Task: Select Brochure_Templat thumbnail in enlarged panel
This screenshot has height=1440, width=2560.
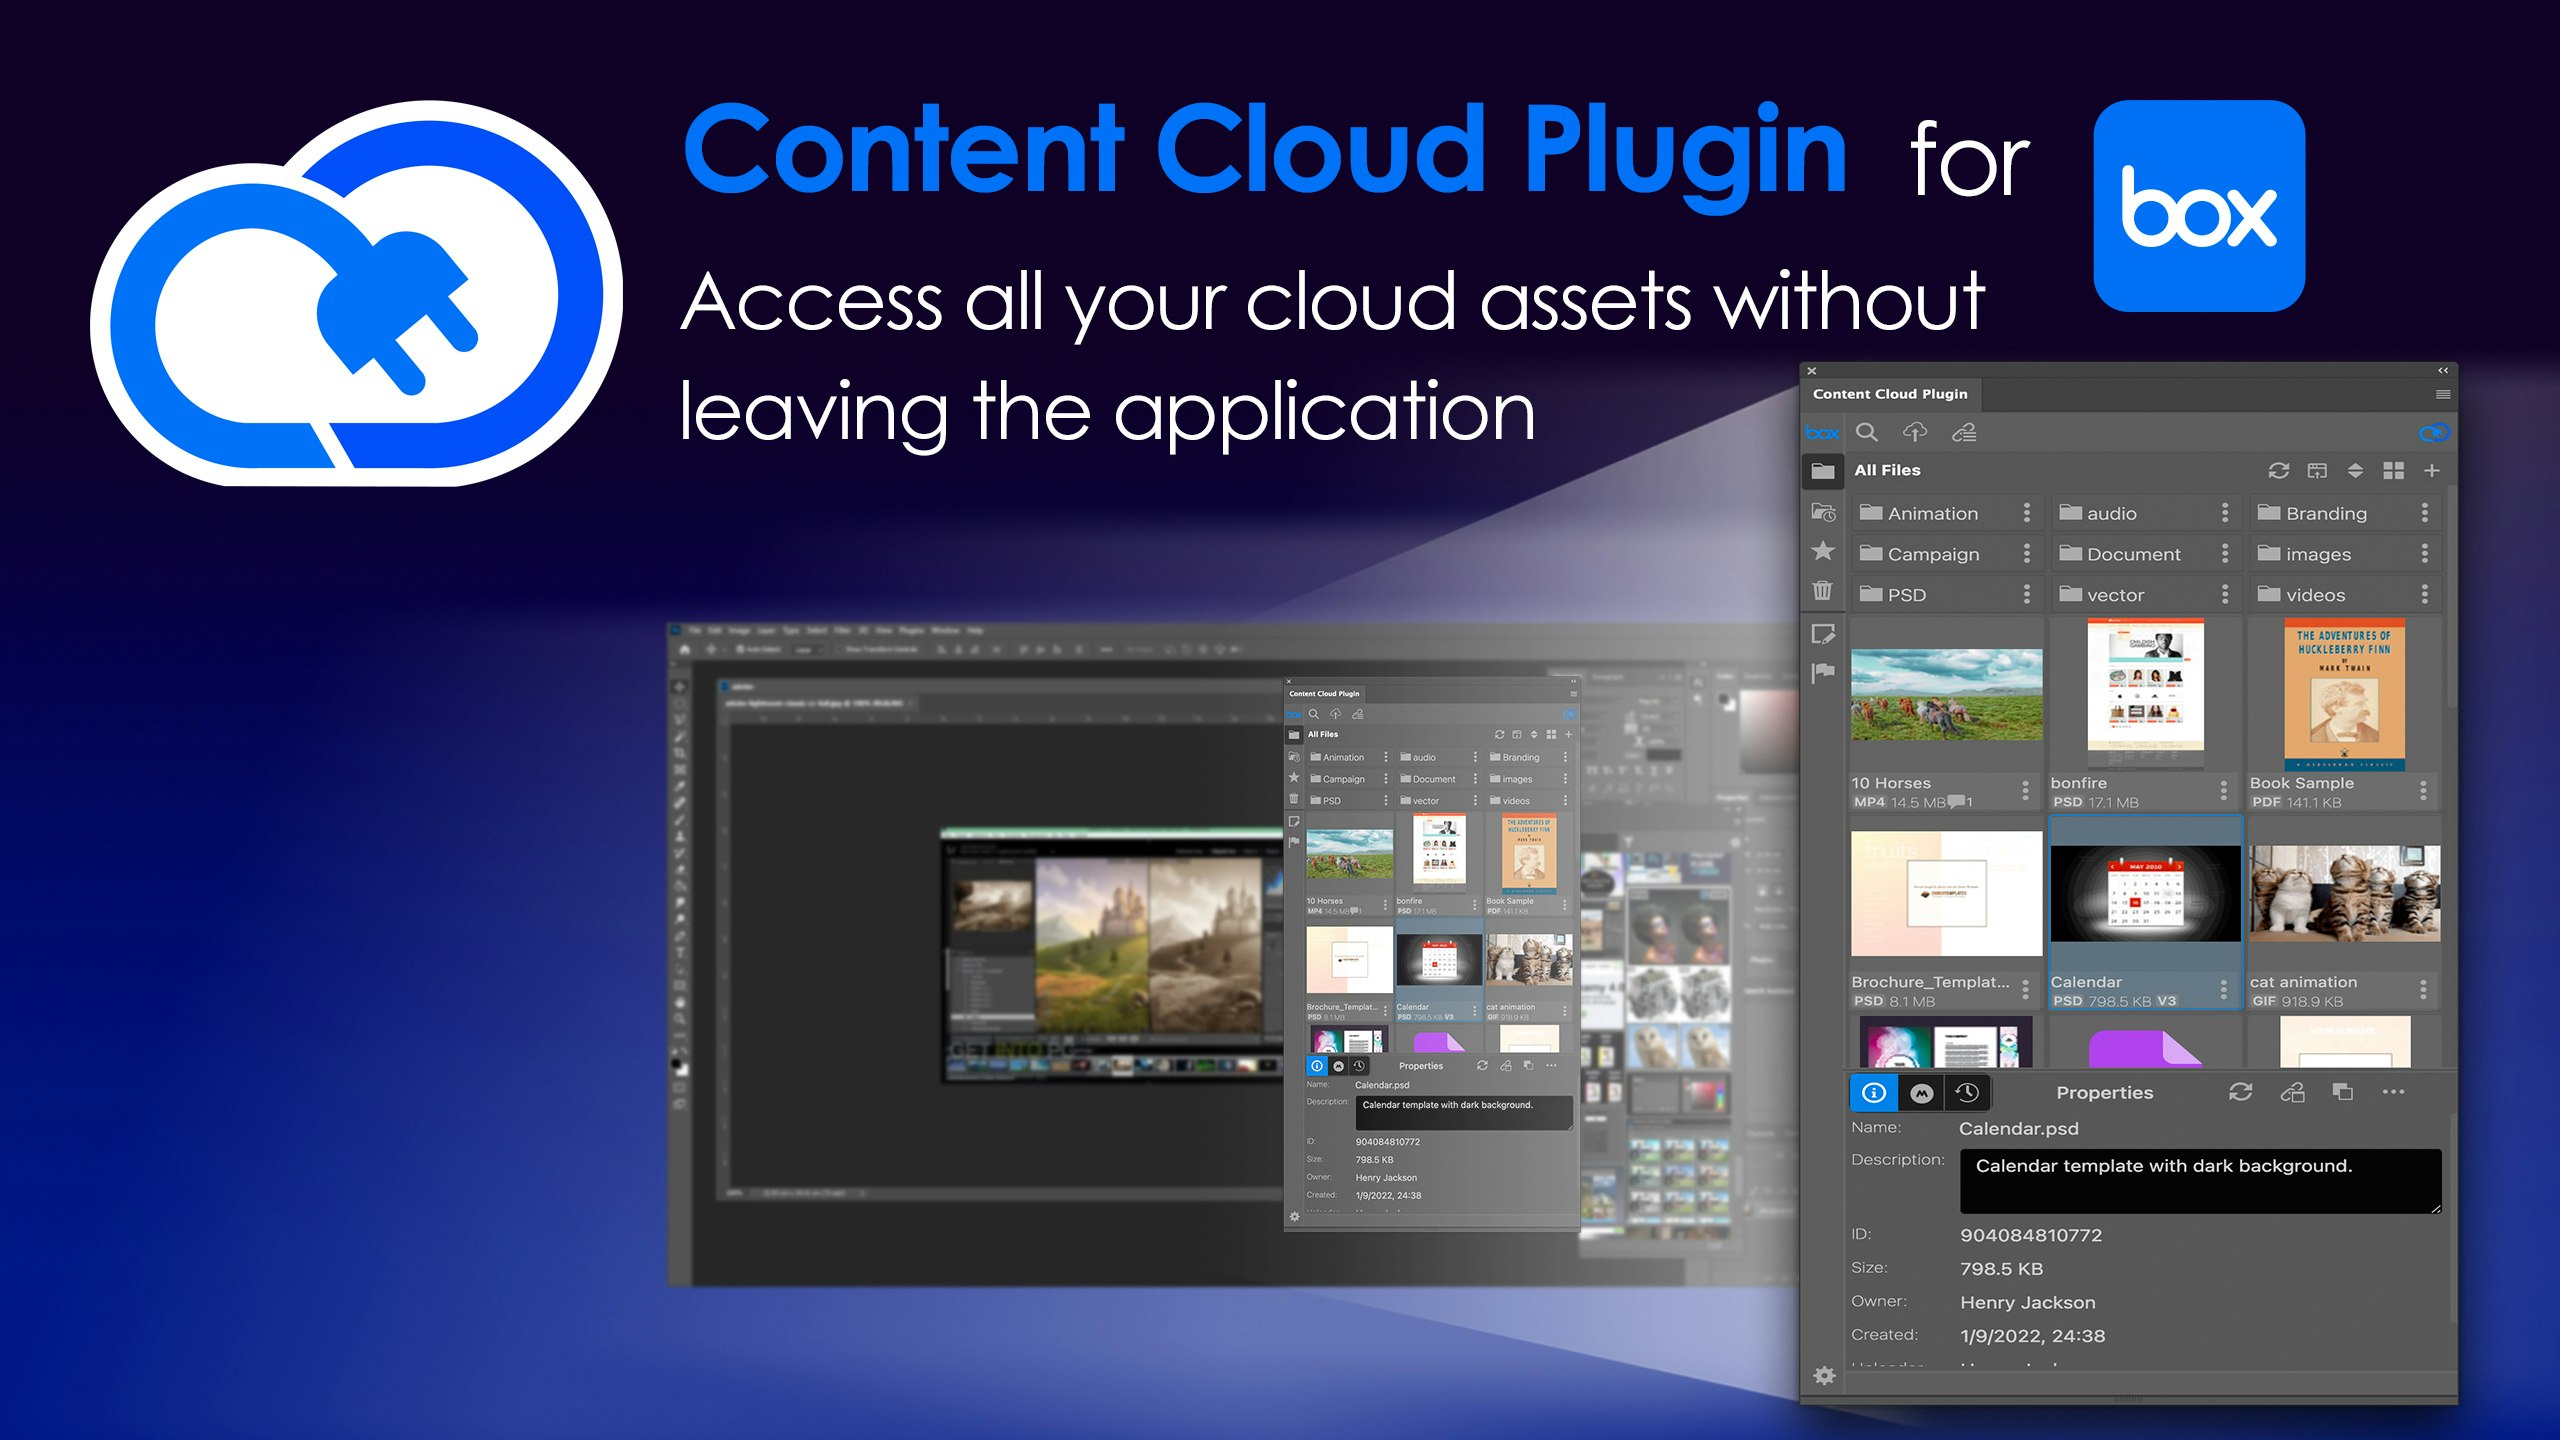Action: tap(1946, 893)
